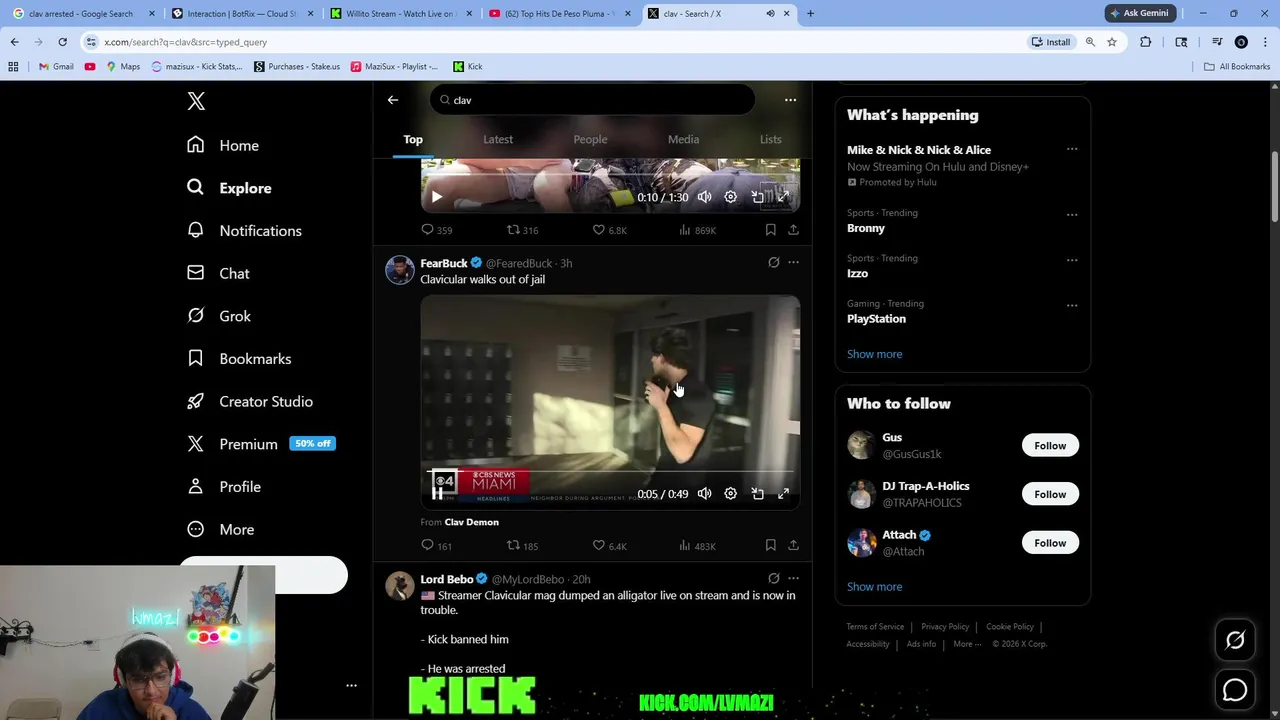The image size is (1280, 720).
Task: Follow Gus @GusGus1k
Action: click(1050, 446)
